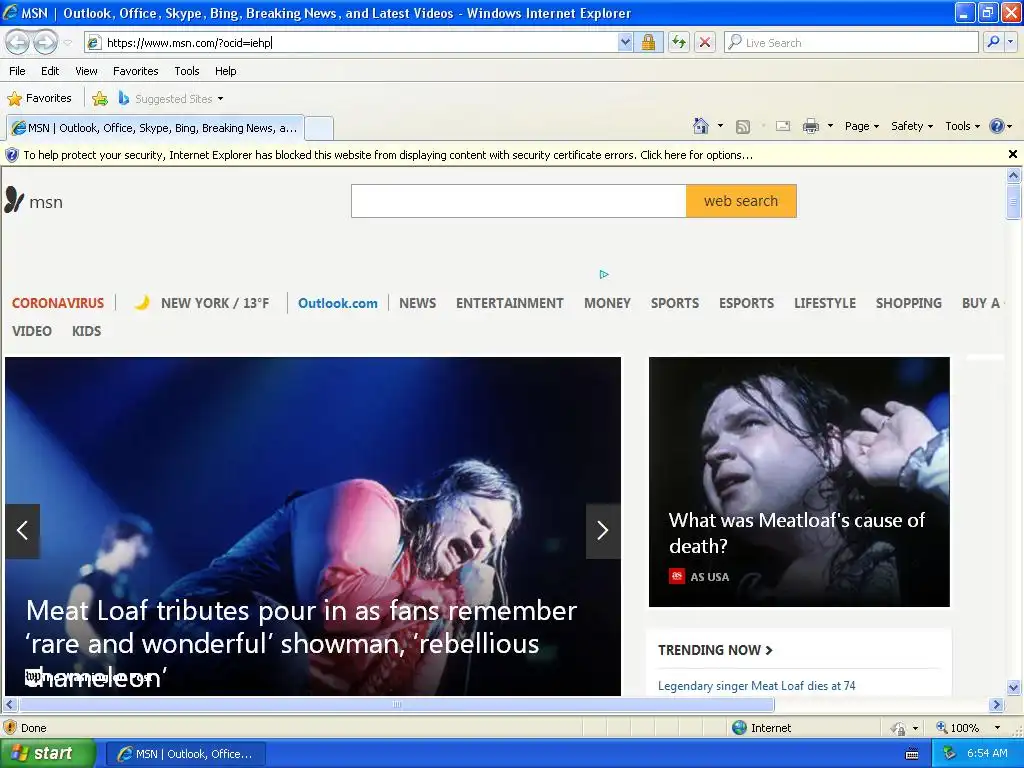Select the information bar shield icon

12,155
